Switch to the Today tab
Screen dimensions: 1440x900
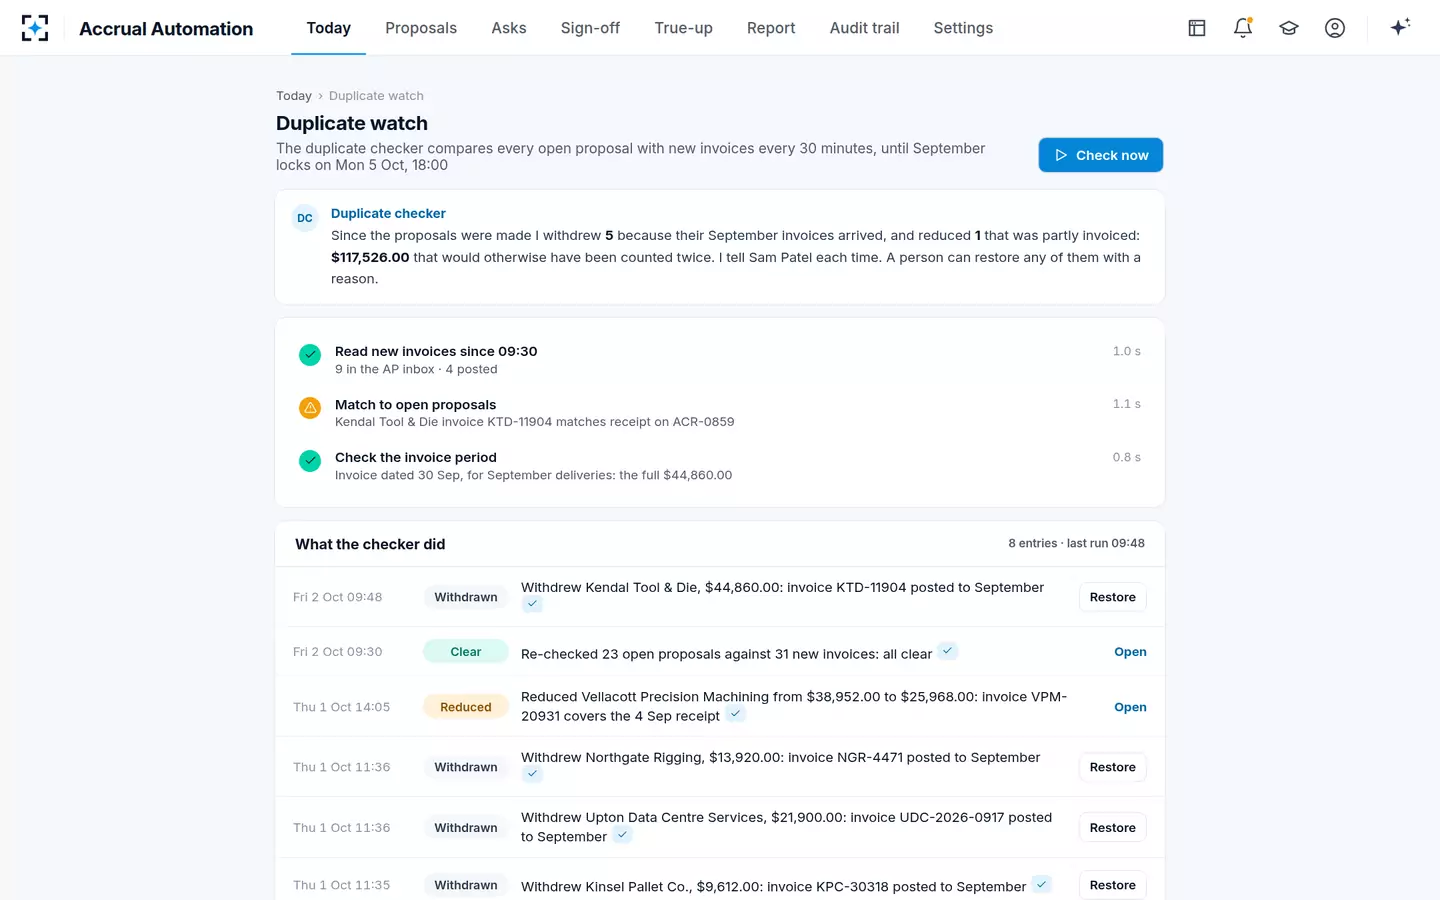pyautogui.click(x=329, y=28)
